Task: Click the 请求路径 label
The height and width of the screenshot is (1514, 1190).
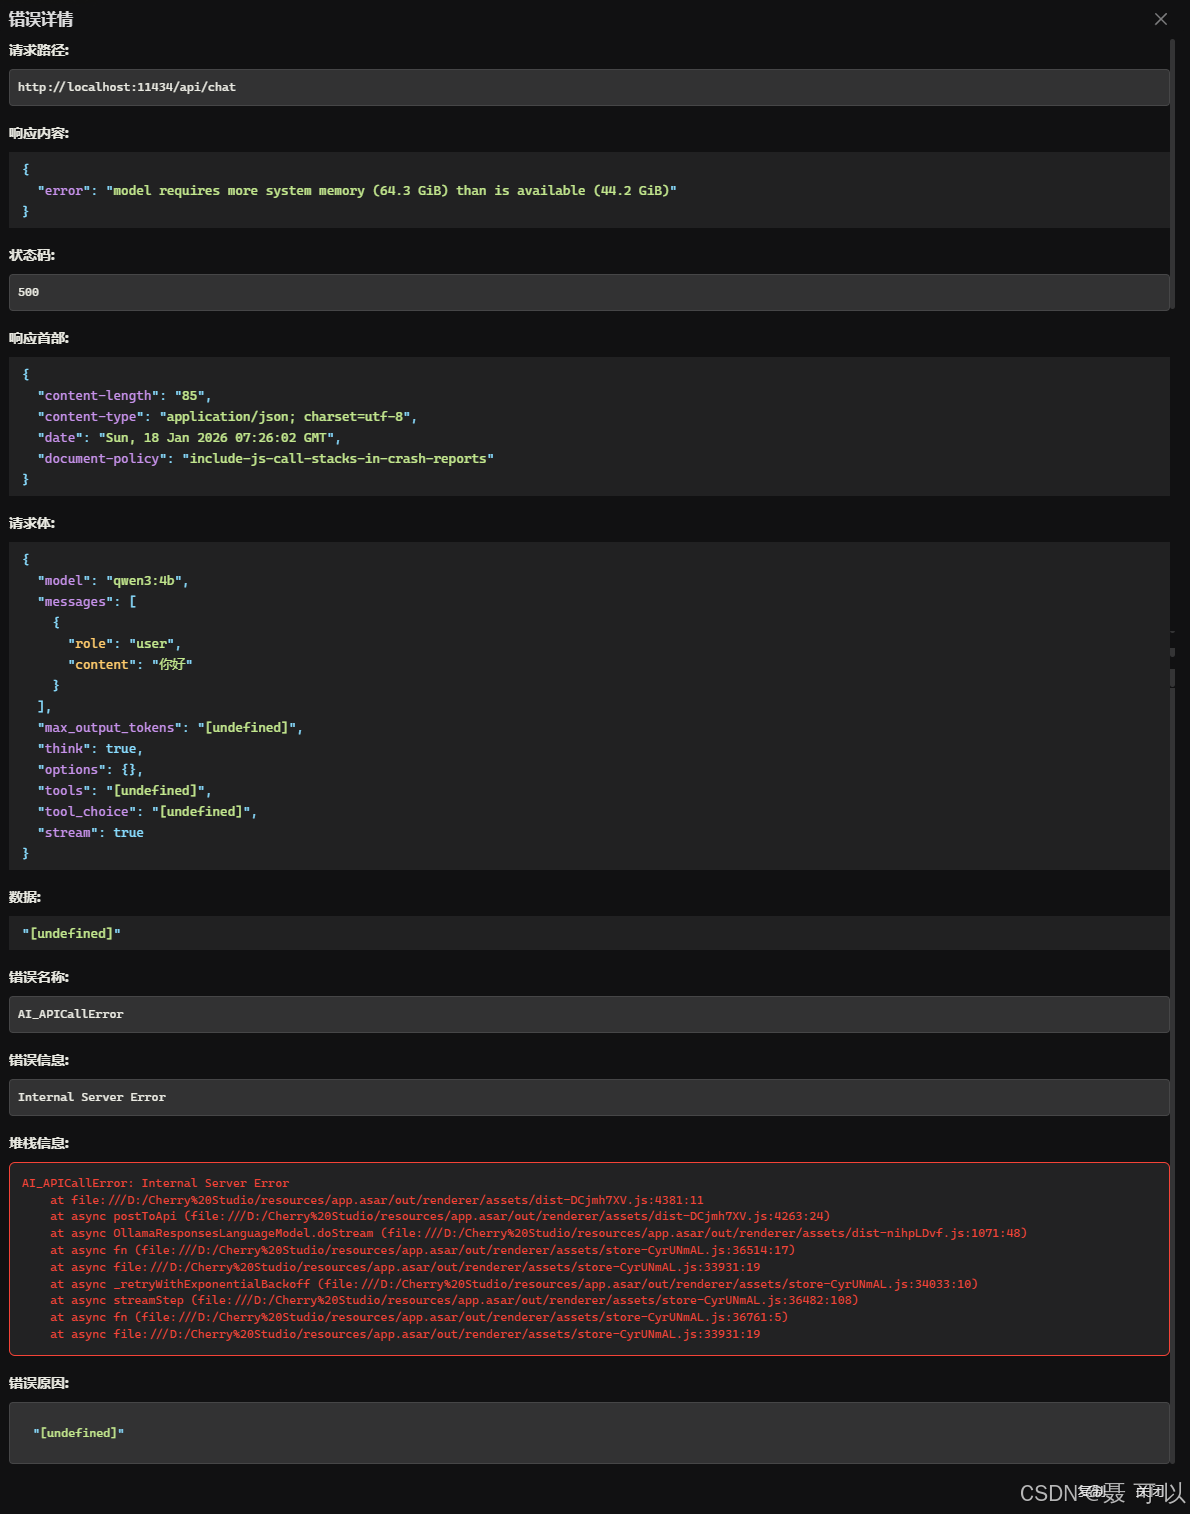Action: click(39, 50)
